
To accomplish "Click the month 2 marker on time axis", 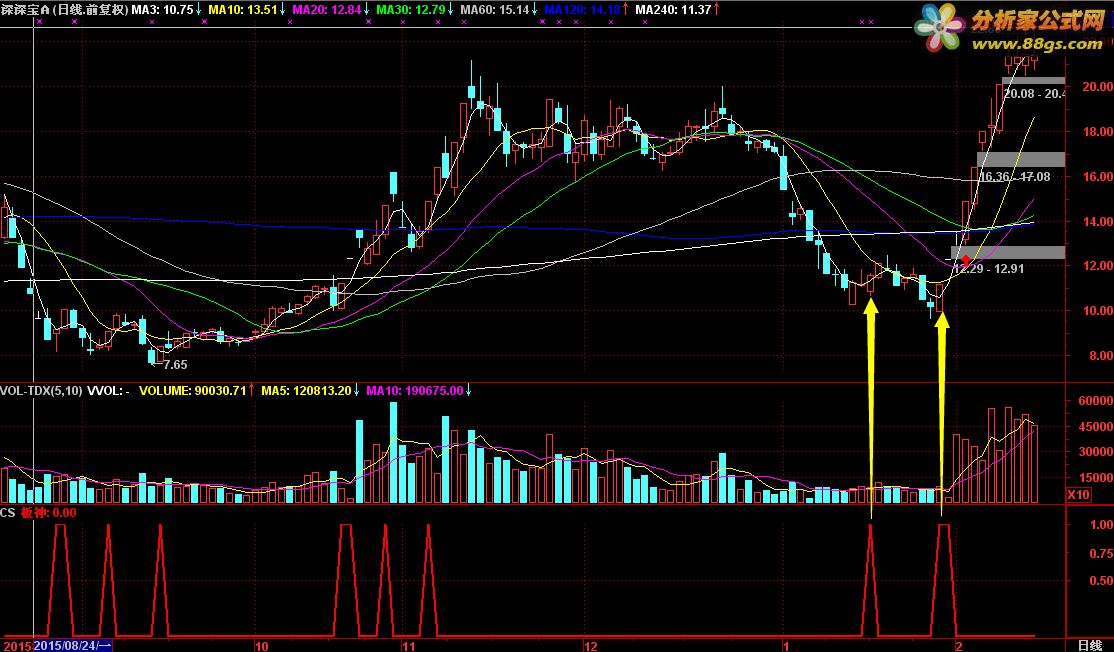I will pyautogui.click(x=958, y=646).
